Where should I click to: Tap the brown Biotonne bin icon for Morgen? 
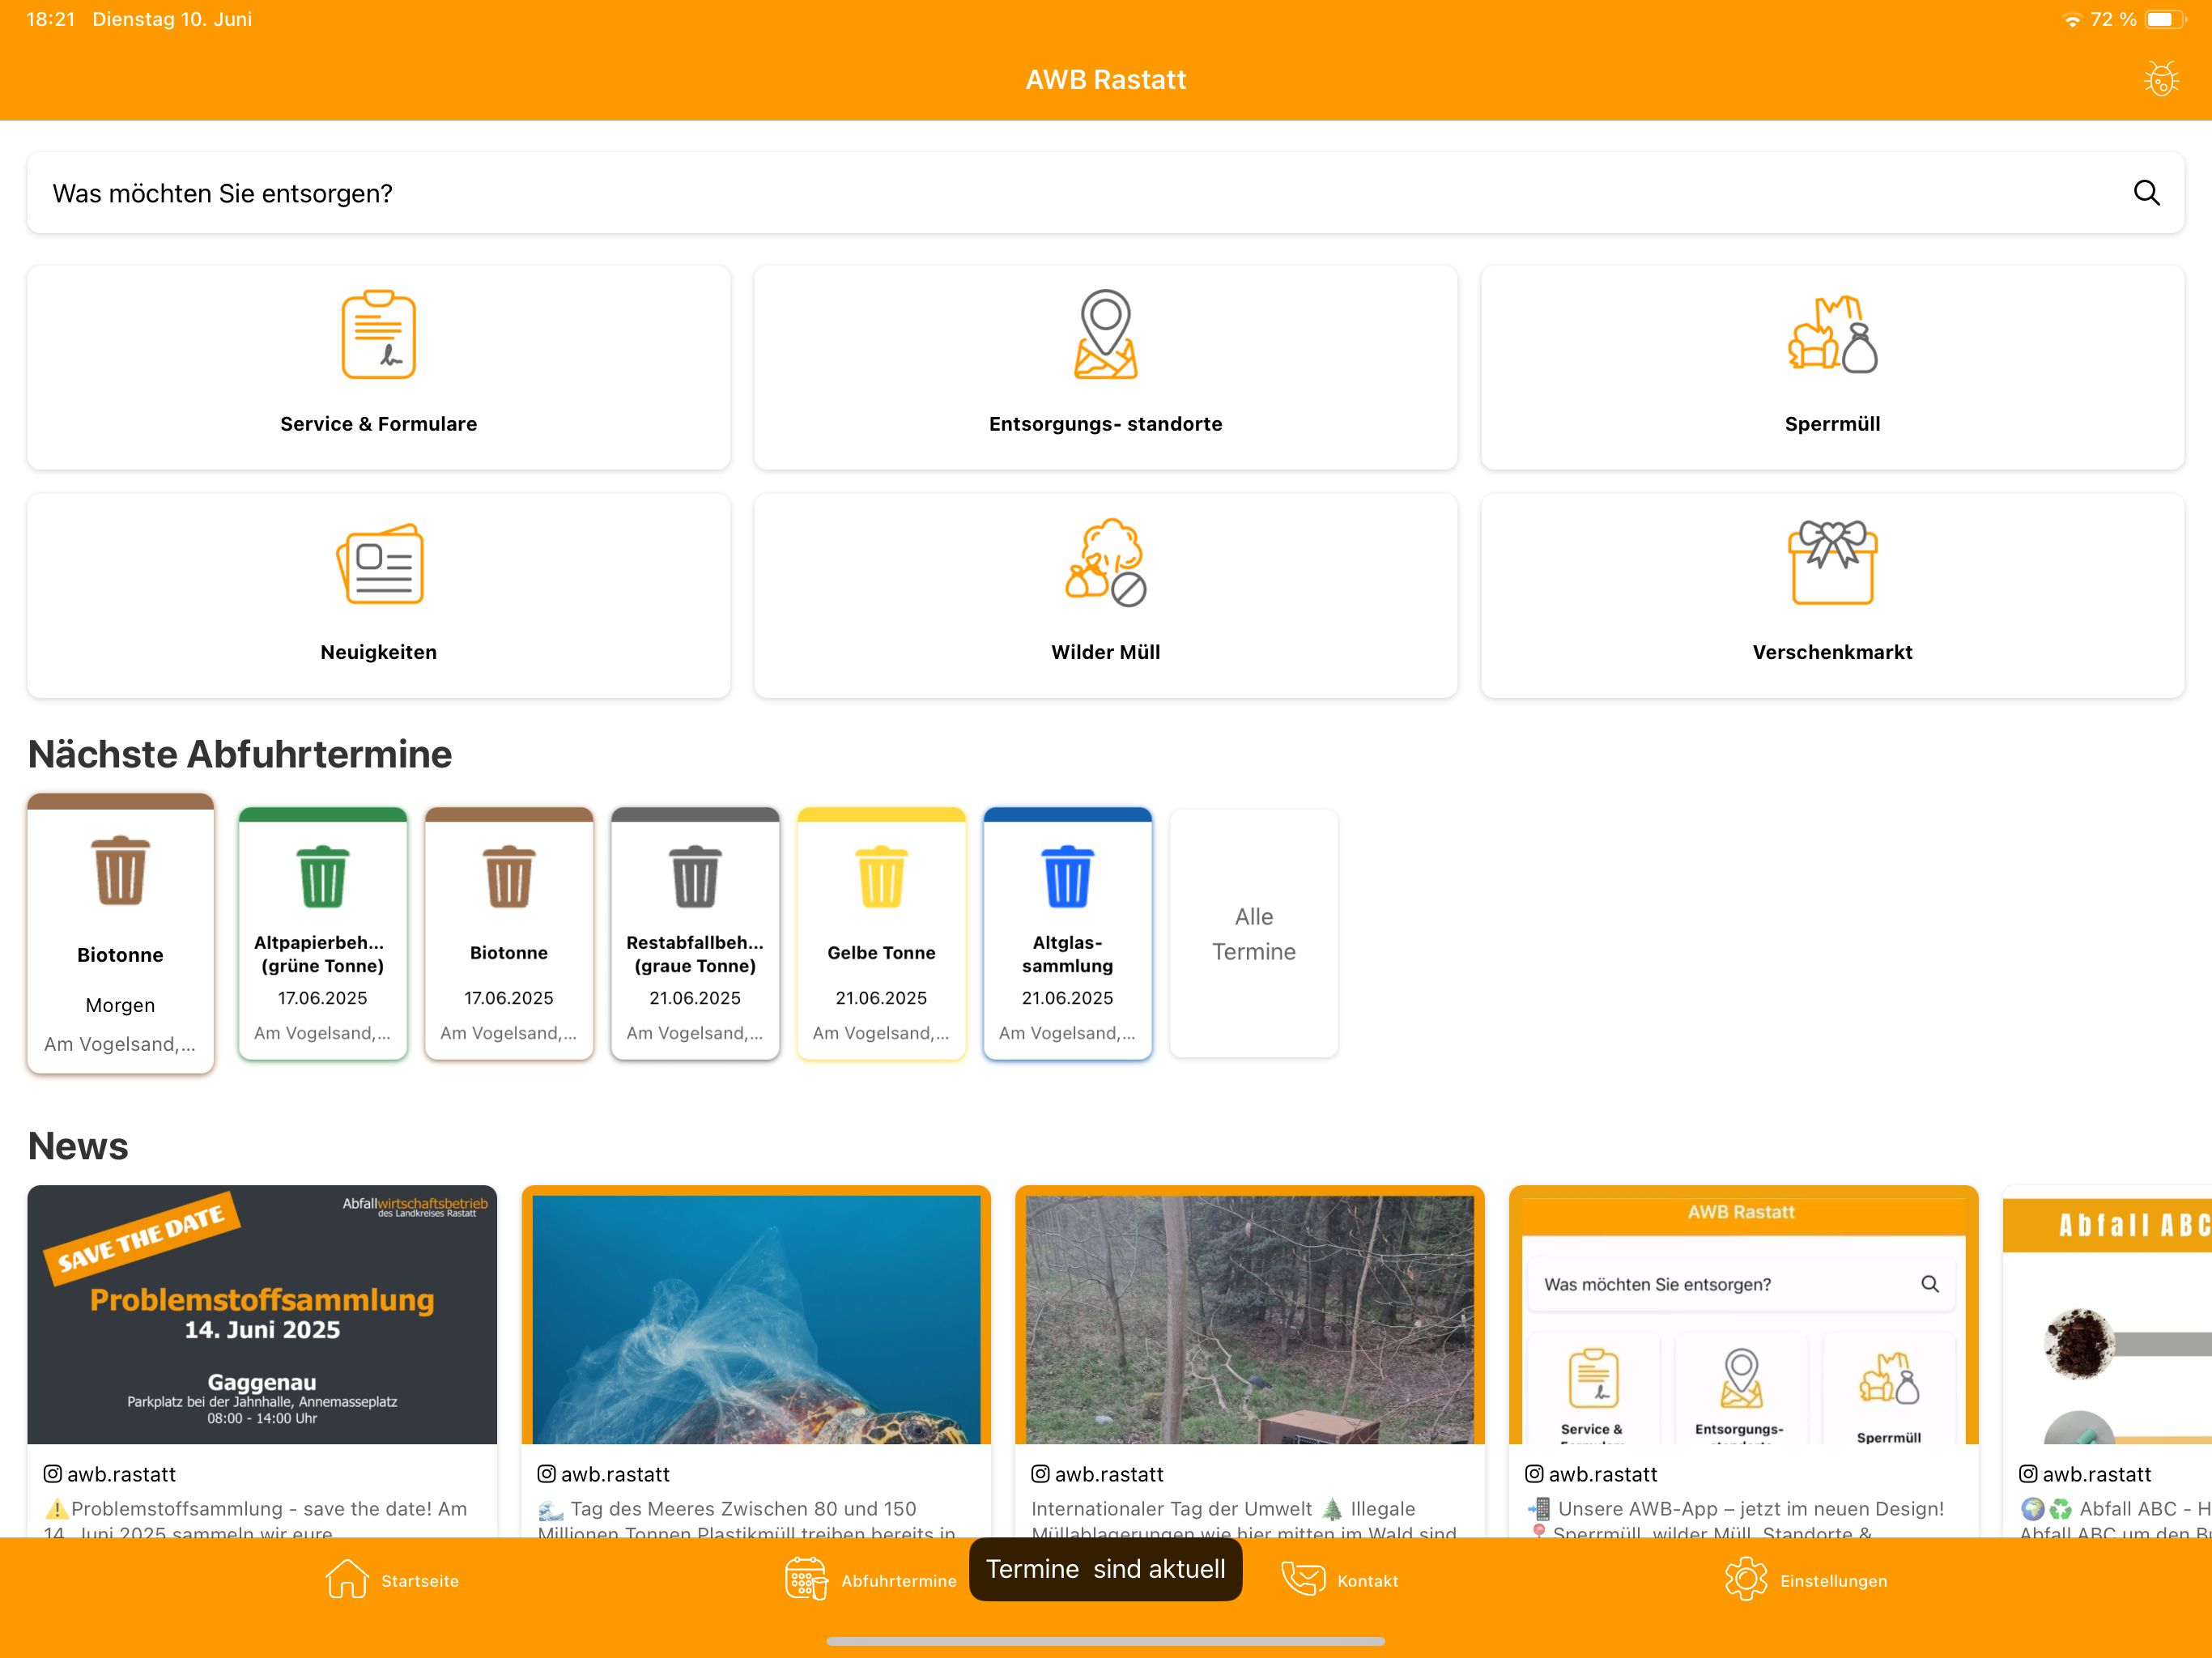click(x=120, y=870)
